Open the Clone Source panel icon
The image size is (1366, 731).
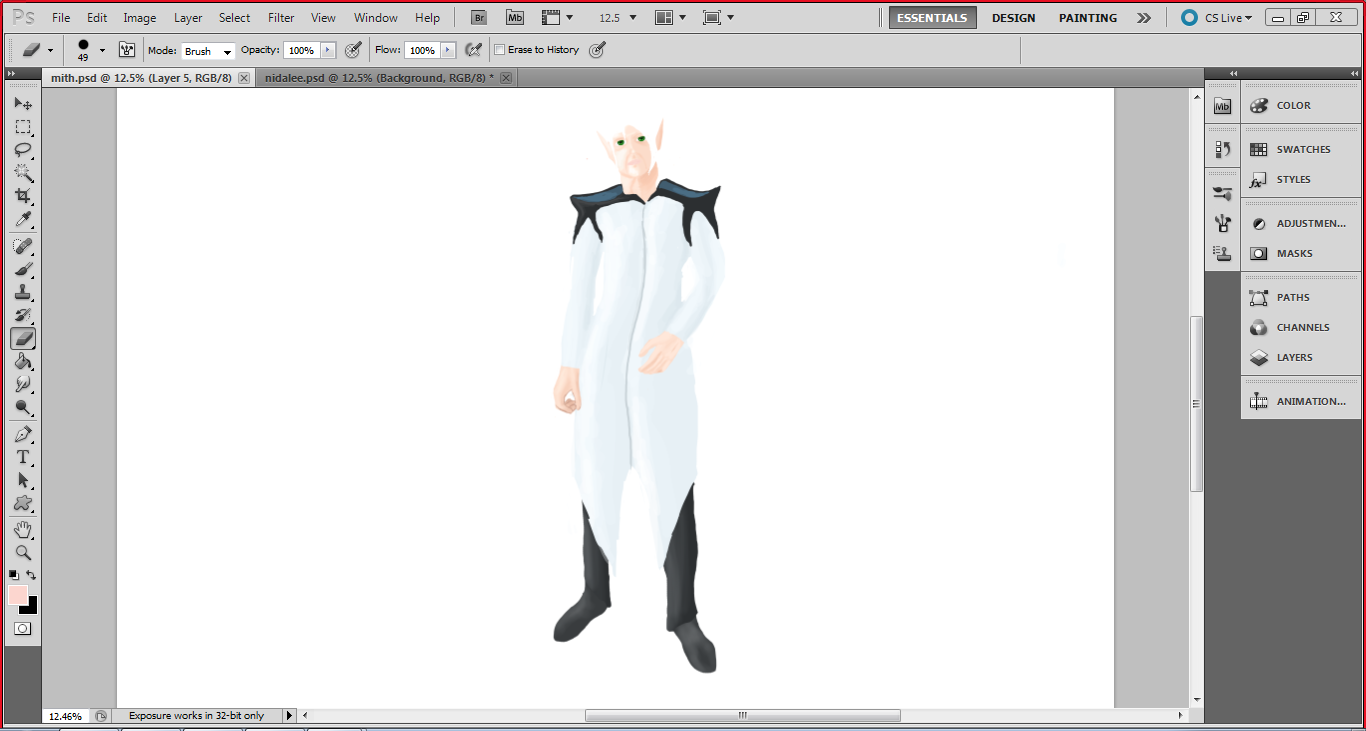[x=1222, y=253]
